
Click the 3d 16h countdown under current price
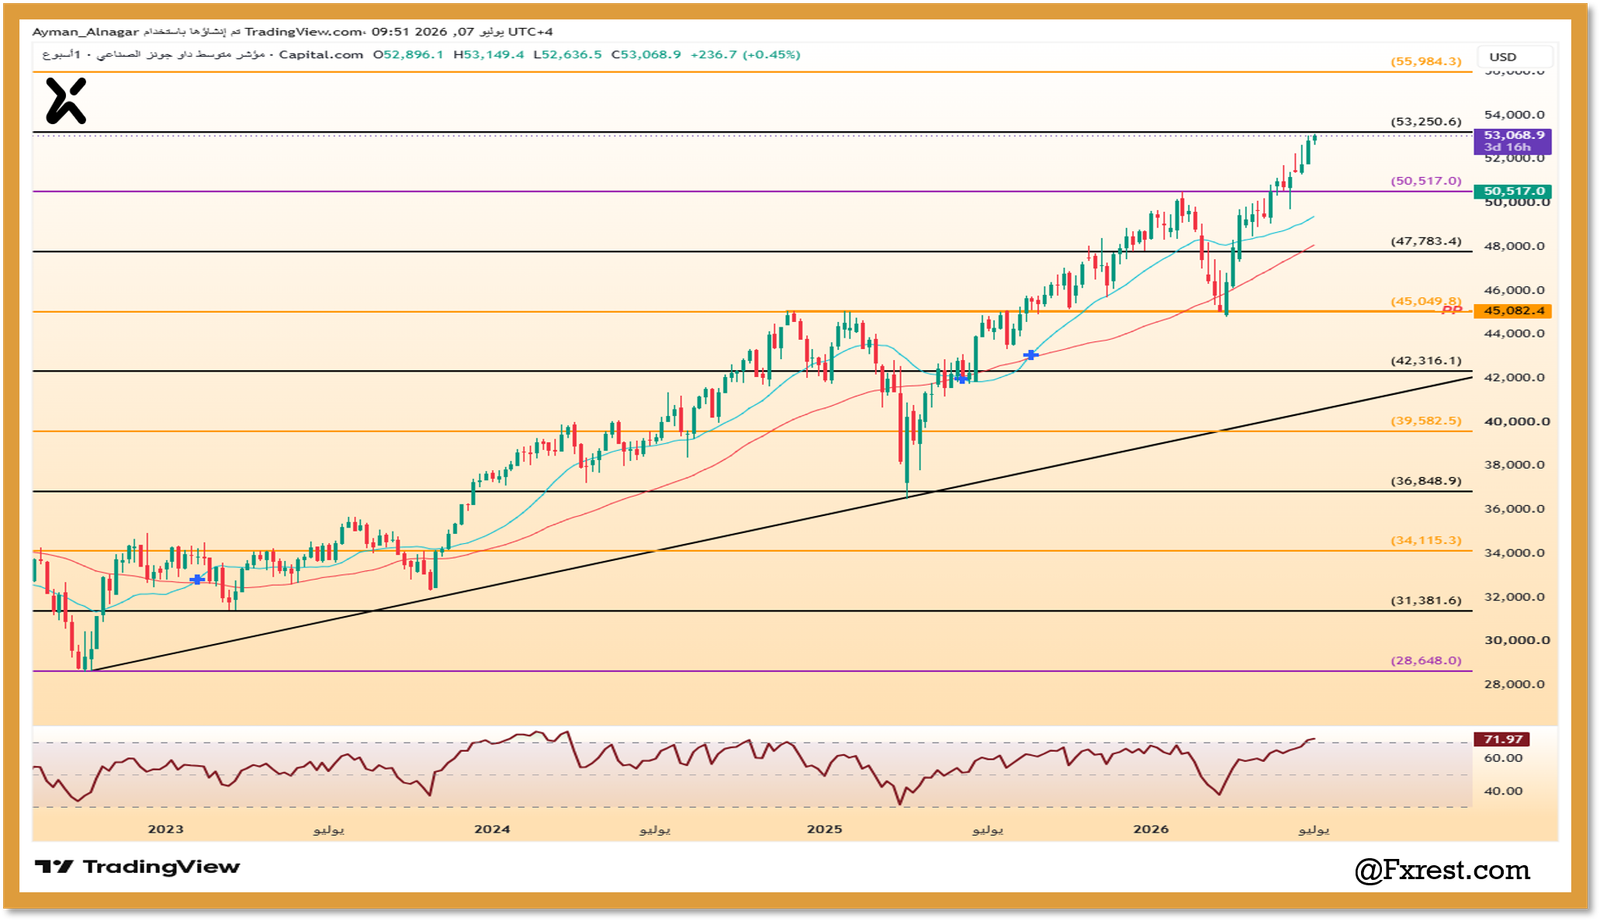click(x=1507, y=147)
